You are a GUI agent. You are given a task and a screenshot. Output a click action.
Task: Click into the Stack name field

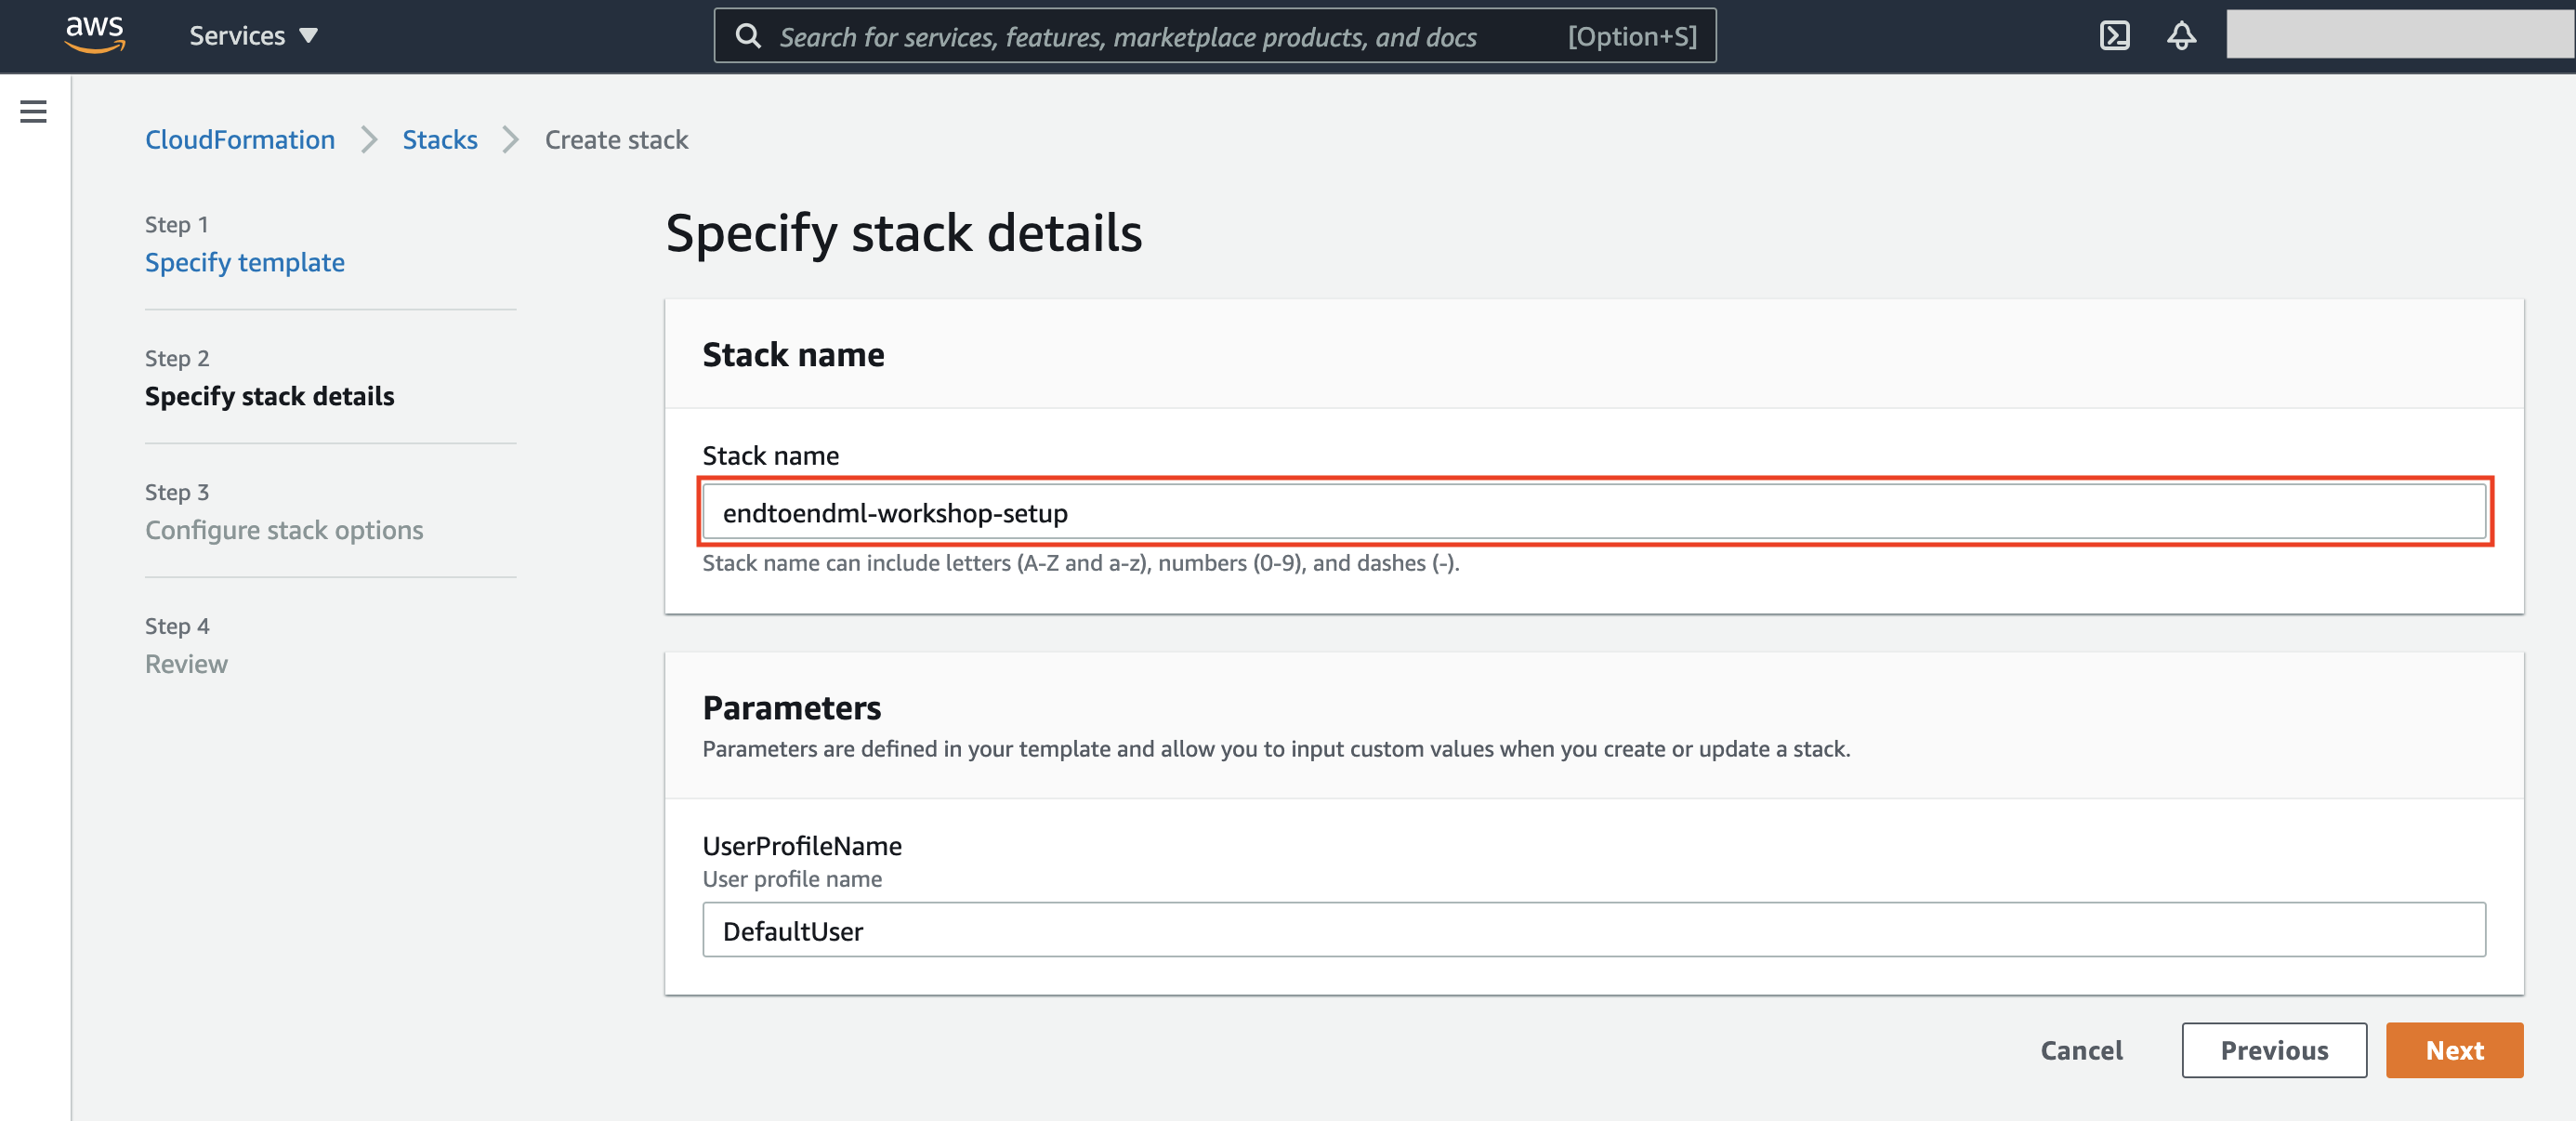click(x=1594, y=512)
